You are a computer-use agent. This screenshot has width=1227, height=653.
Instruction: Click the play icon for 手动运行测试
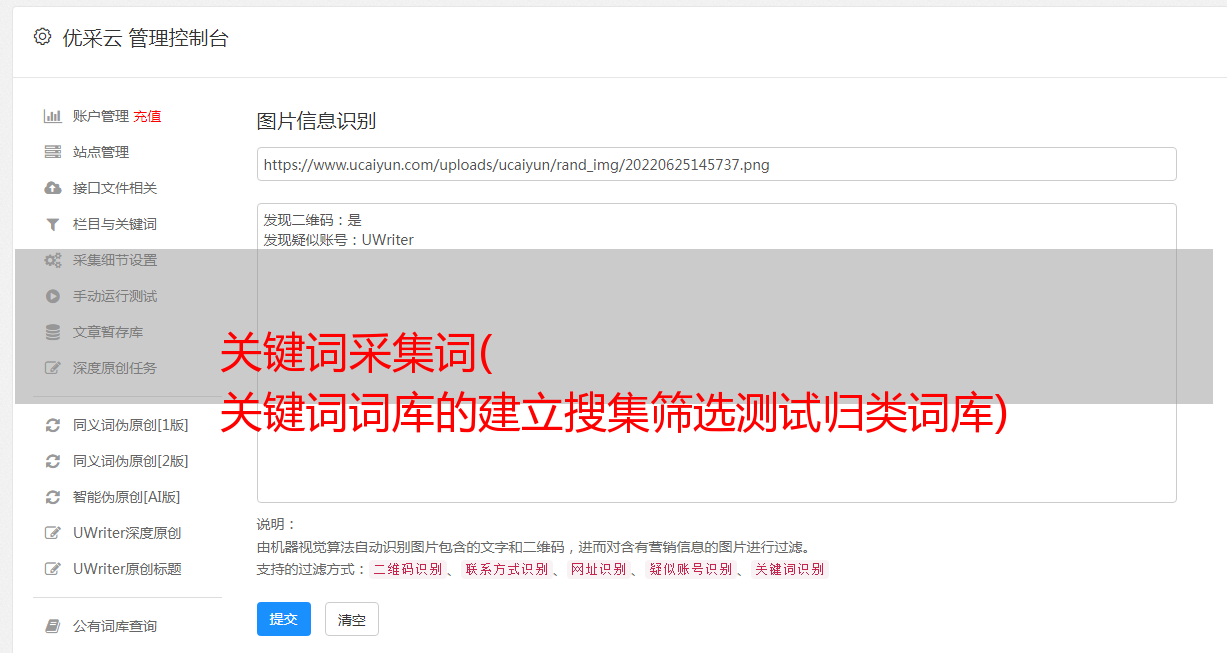[x=53, y=296]
